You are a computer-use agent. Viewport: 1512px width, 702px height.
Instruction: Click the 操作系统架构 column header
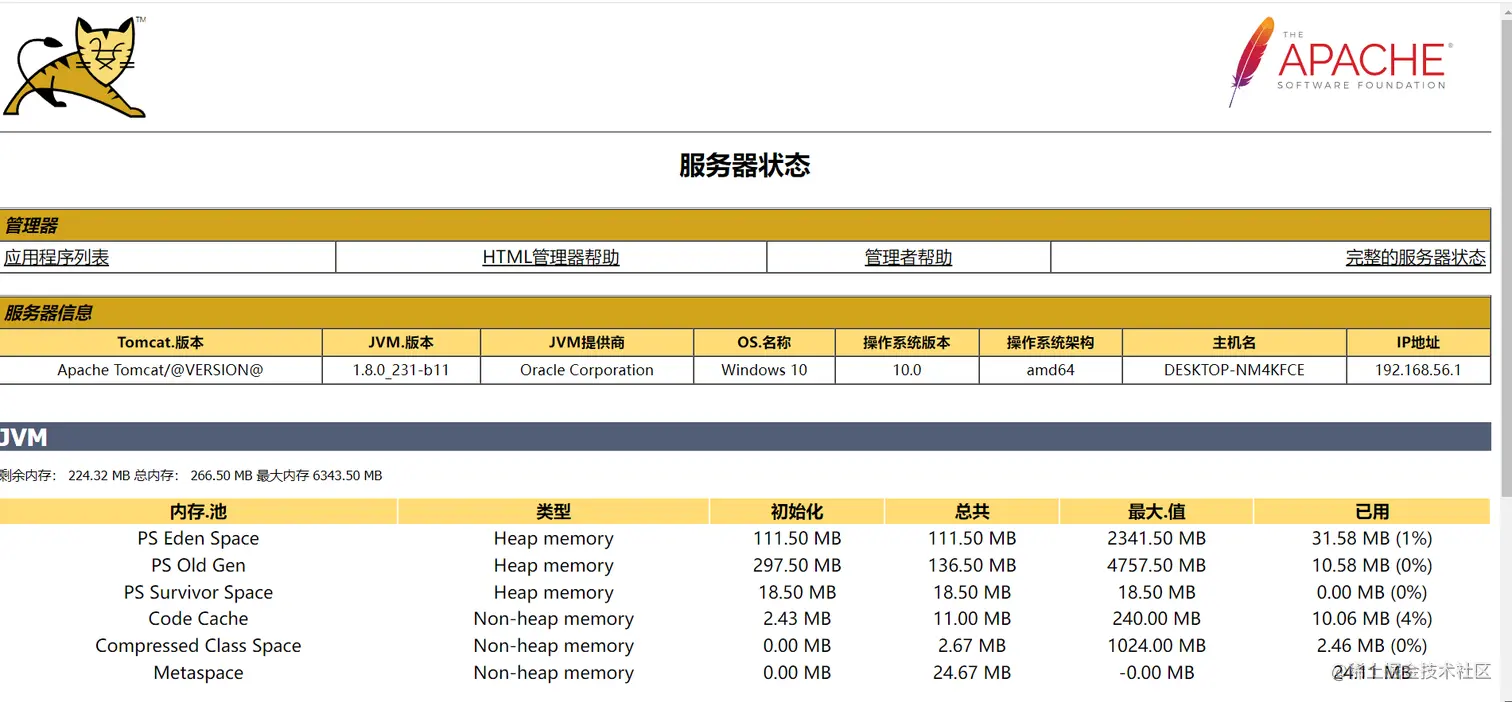pos(1050,342)
